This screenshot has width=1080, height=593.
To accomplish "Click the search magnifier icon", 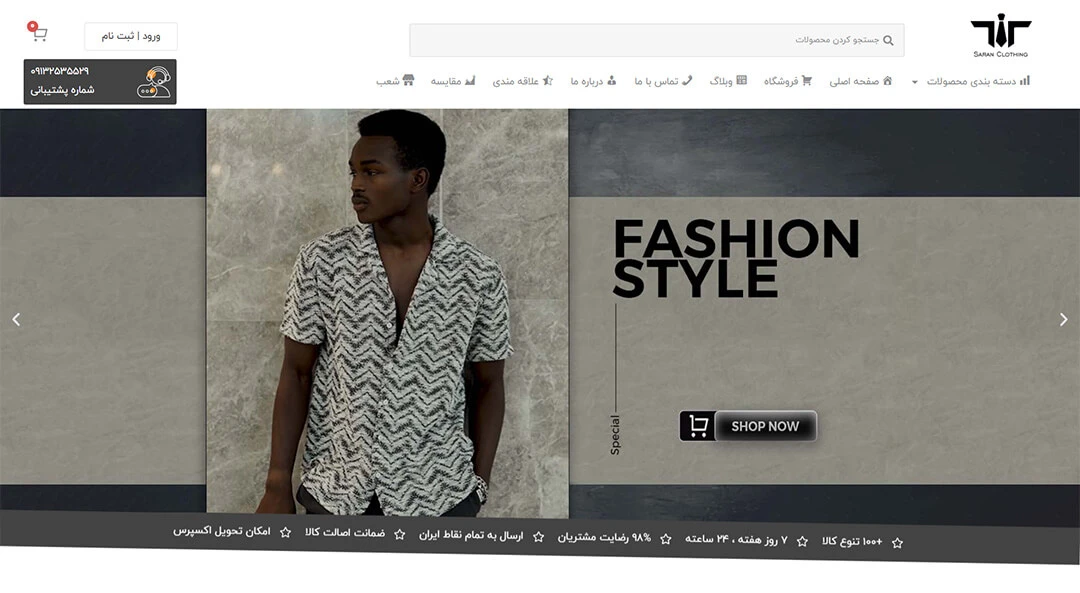I will (x=888, y=41).
